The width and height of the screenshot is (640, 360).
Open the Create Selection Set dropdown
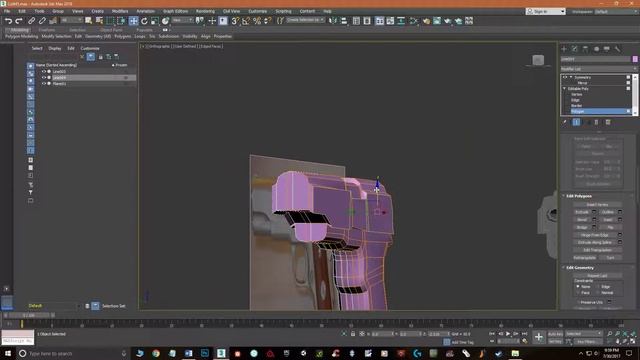pyautogui.click(x=305, y=20)
